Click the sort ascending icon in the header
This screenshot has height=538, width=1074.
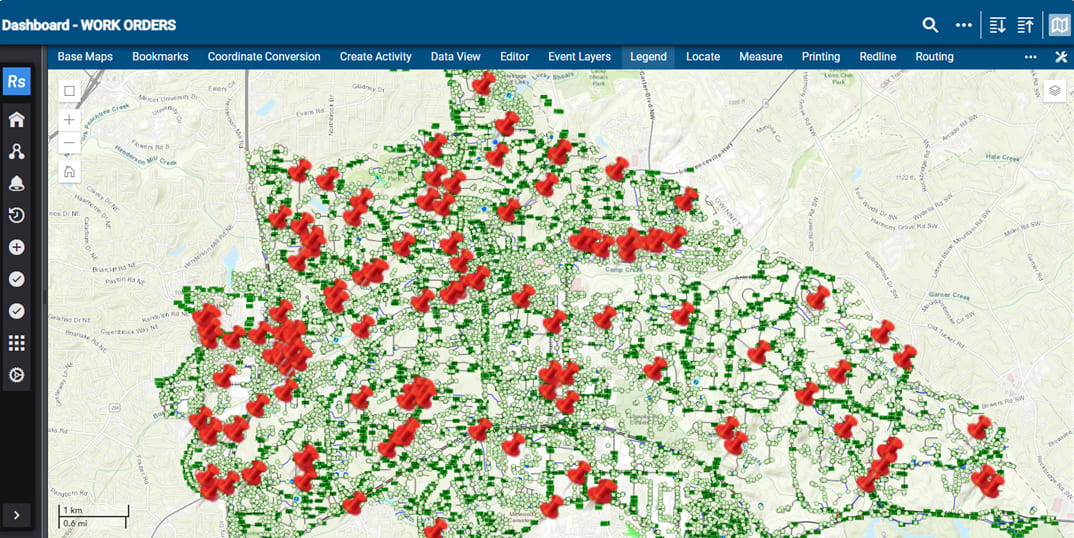point(1025,25)
